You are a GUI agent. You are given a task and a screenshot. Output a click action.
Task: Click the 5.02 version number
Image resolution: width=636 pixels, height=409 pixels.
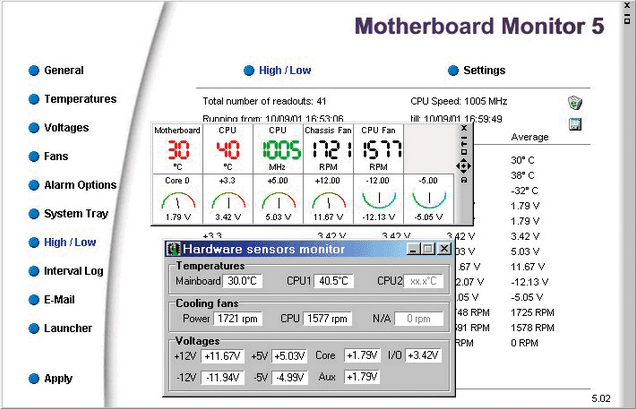[601, 399]
